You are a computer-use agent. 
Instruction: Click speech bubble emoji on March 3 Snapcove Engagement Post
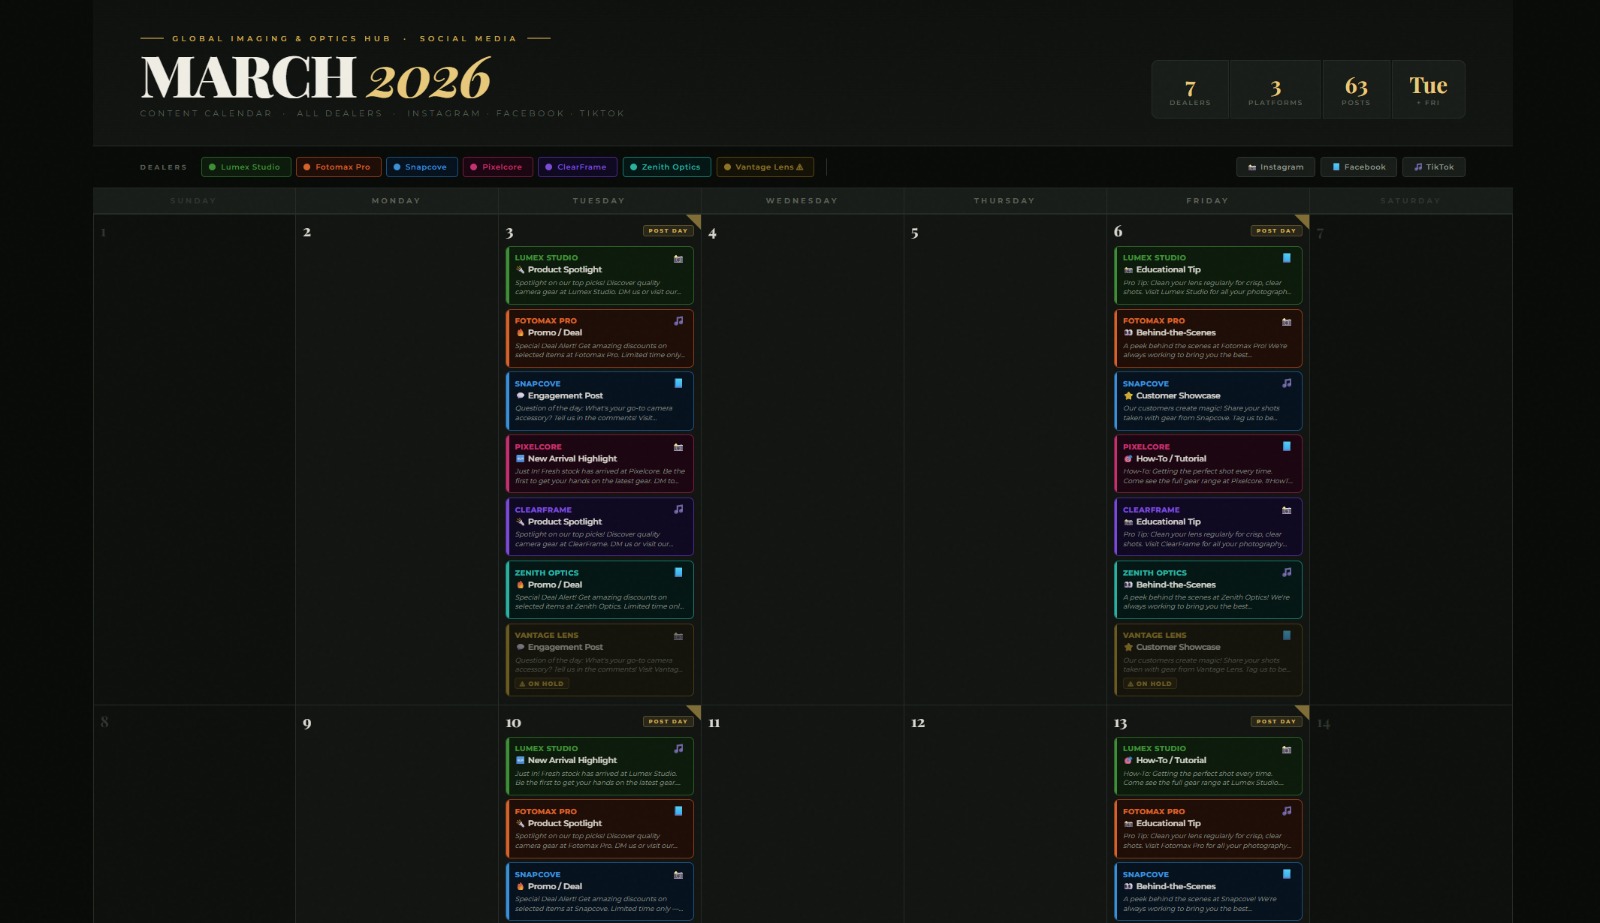point(520,396)
